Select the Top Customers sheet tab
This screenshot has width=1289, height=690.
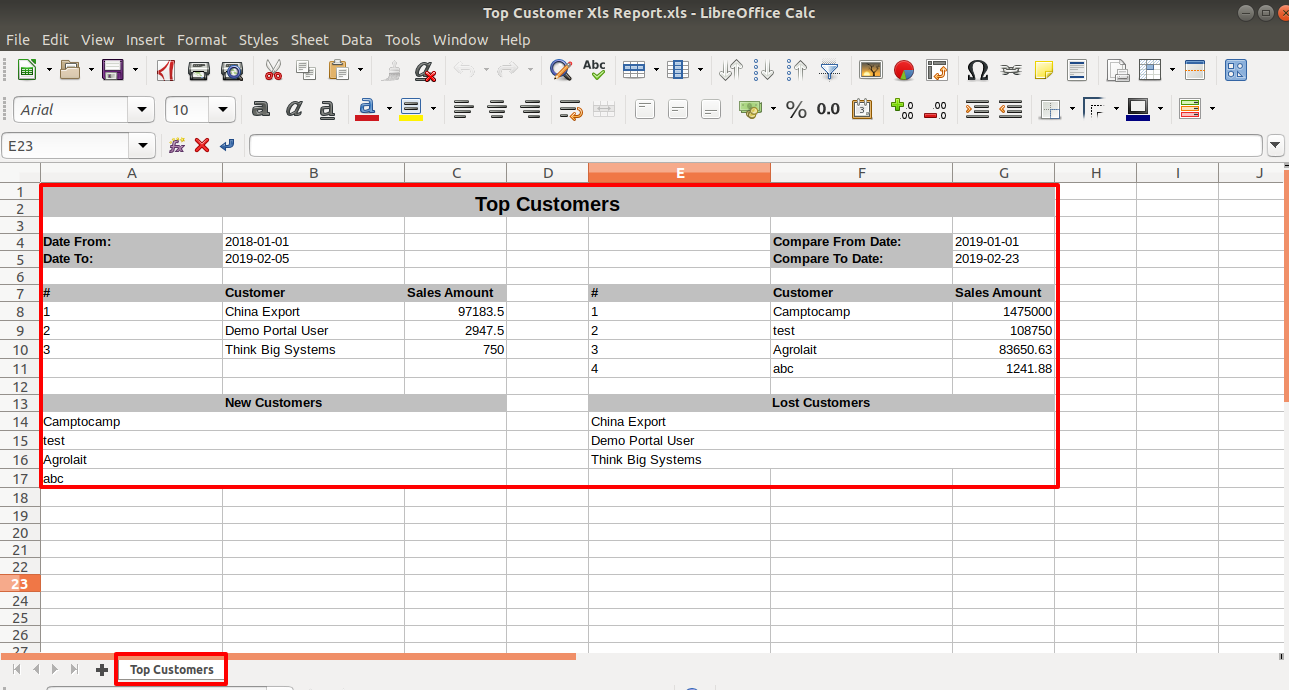click(172, 669)
